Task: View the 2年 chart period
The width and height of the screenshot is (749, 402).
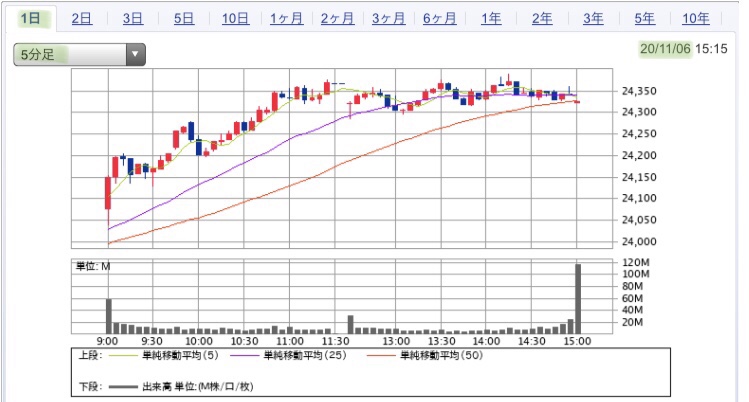Action: coord(542,19)
